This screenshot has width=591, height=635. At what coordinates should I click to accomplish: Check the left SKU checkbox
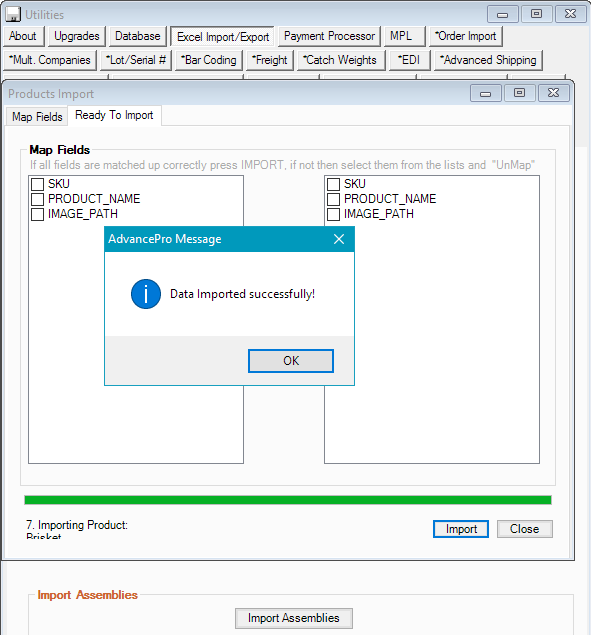pos(37,184)
